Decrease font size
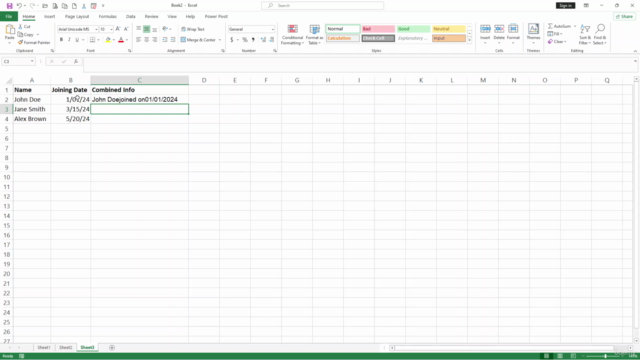The width and height of the screenshot is (640, 360). 126,29
